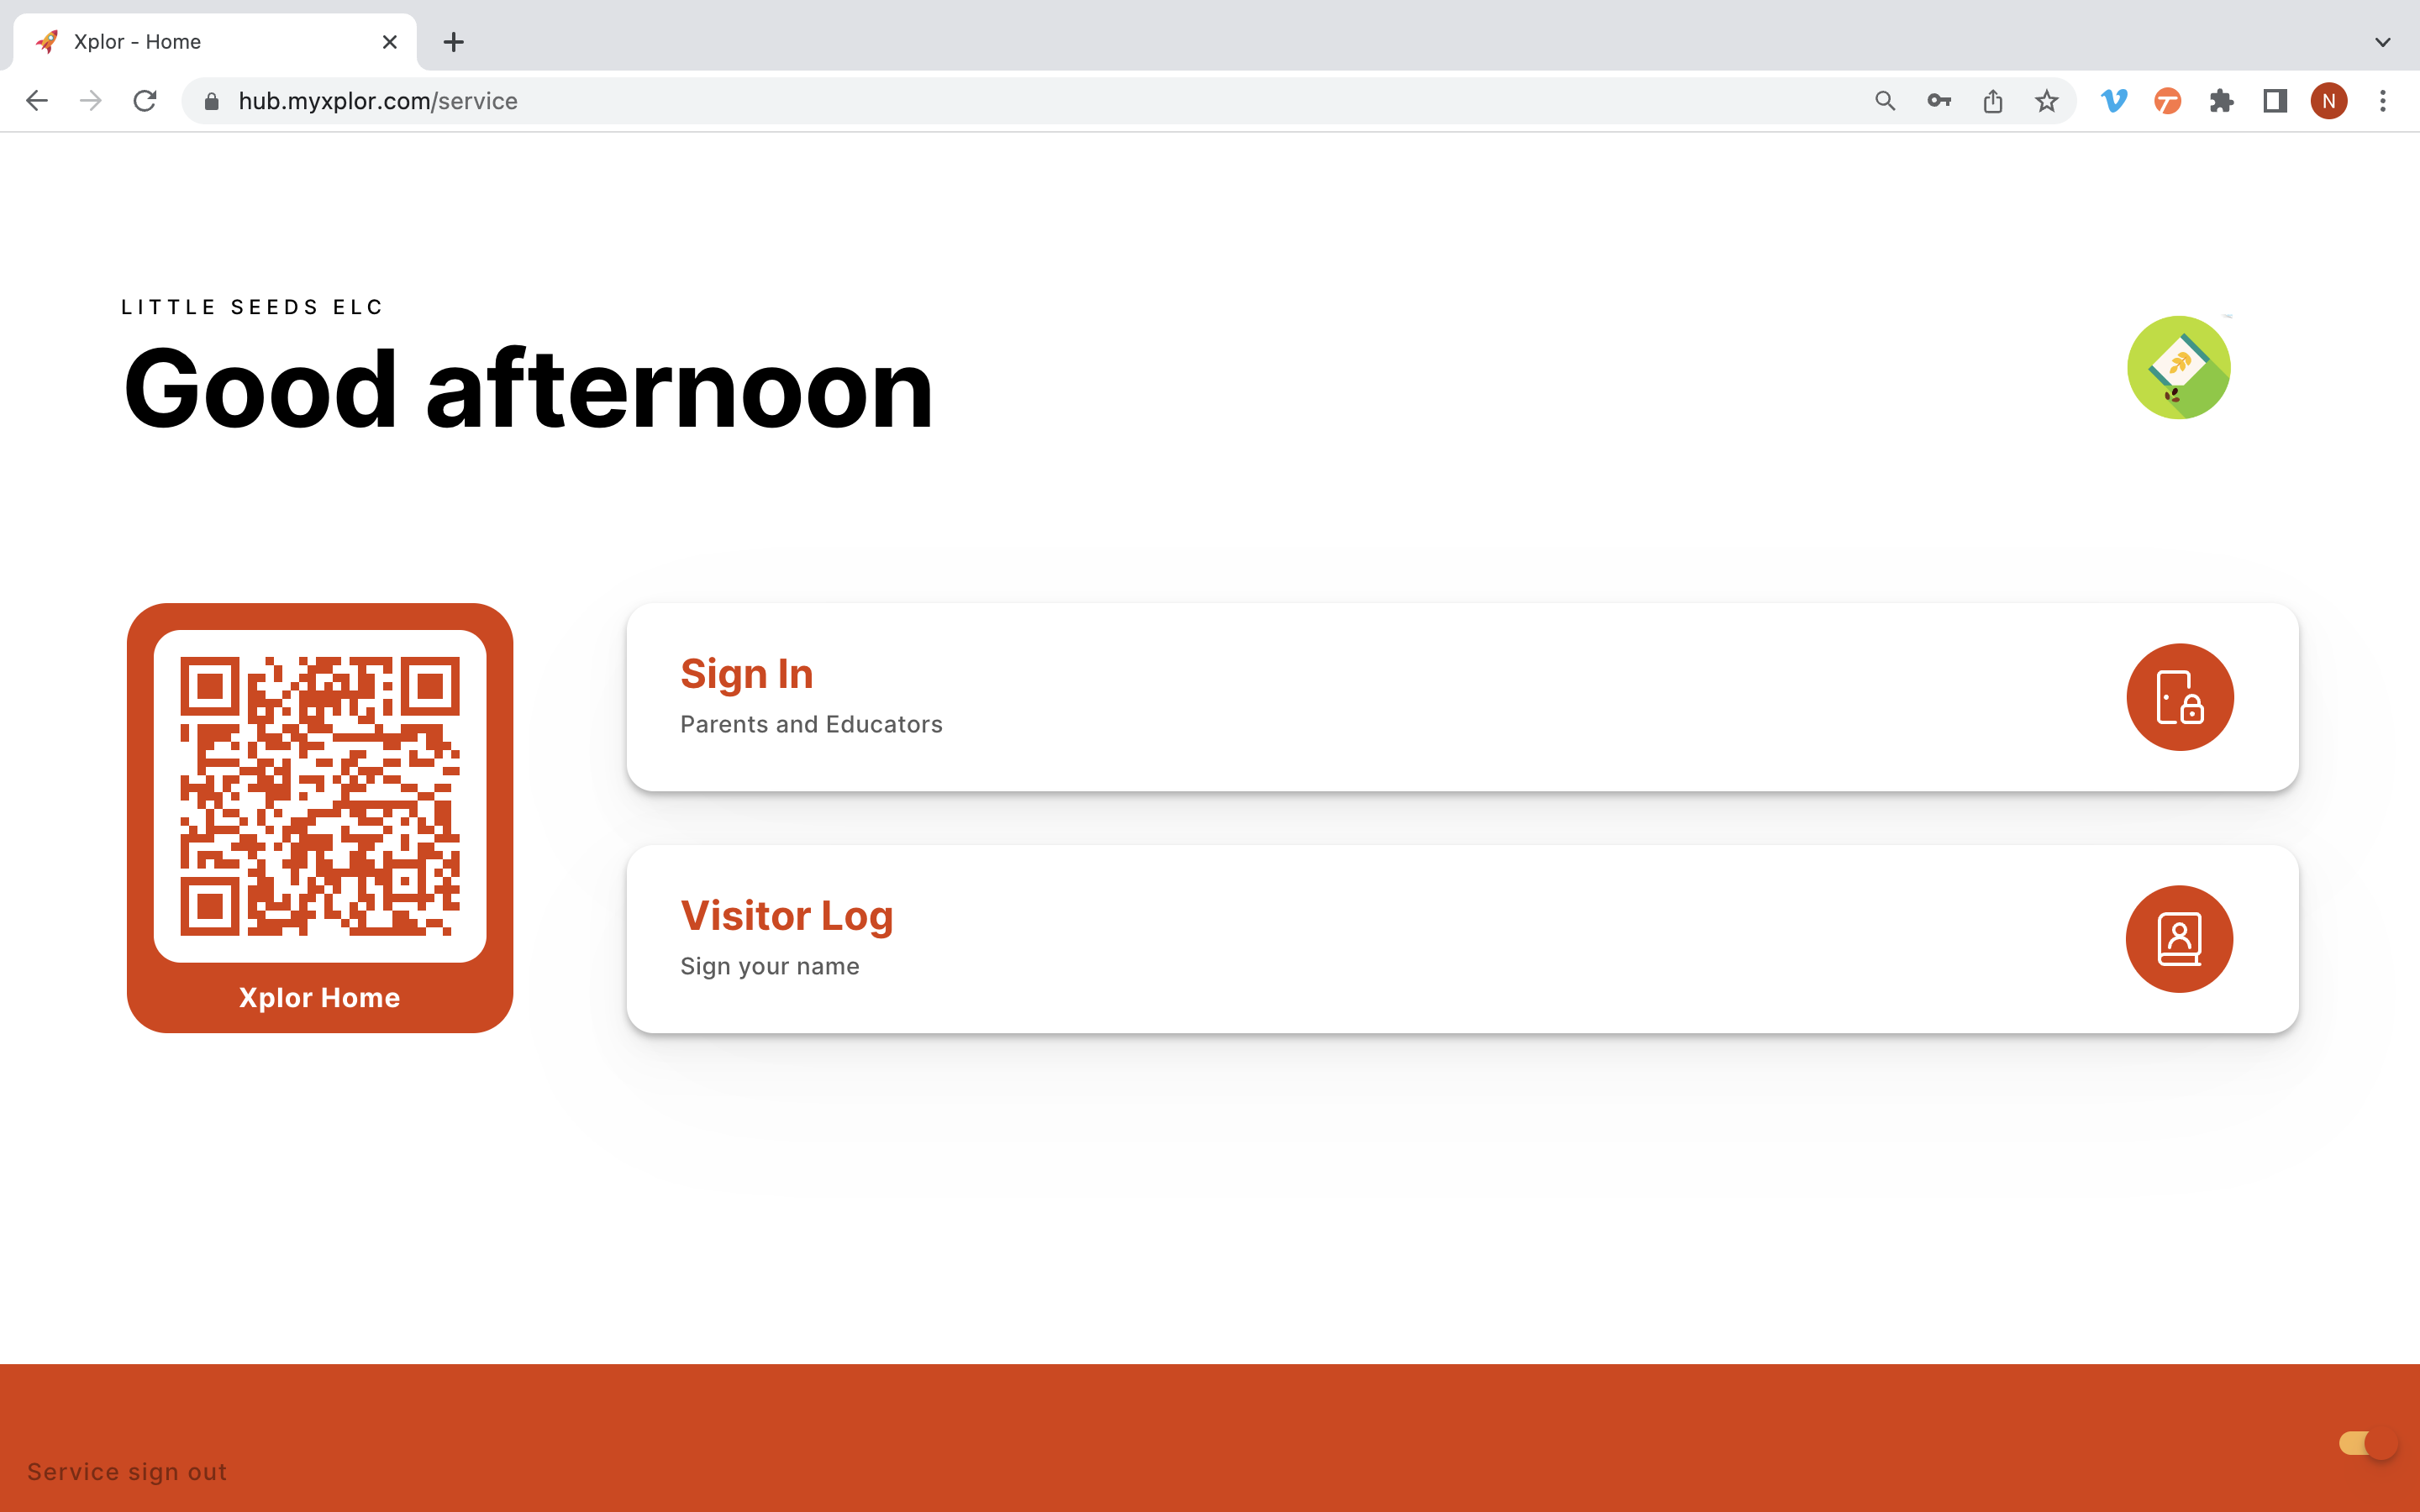Click the password key icon in the toolbar
Image resolution: width=2420 pixels, height=1512 pixels.
click(x=1939, y=100)
